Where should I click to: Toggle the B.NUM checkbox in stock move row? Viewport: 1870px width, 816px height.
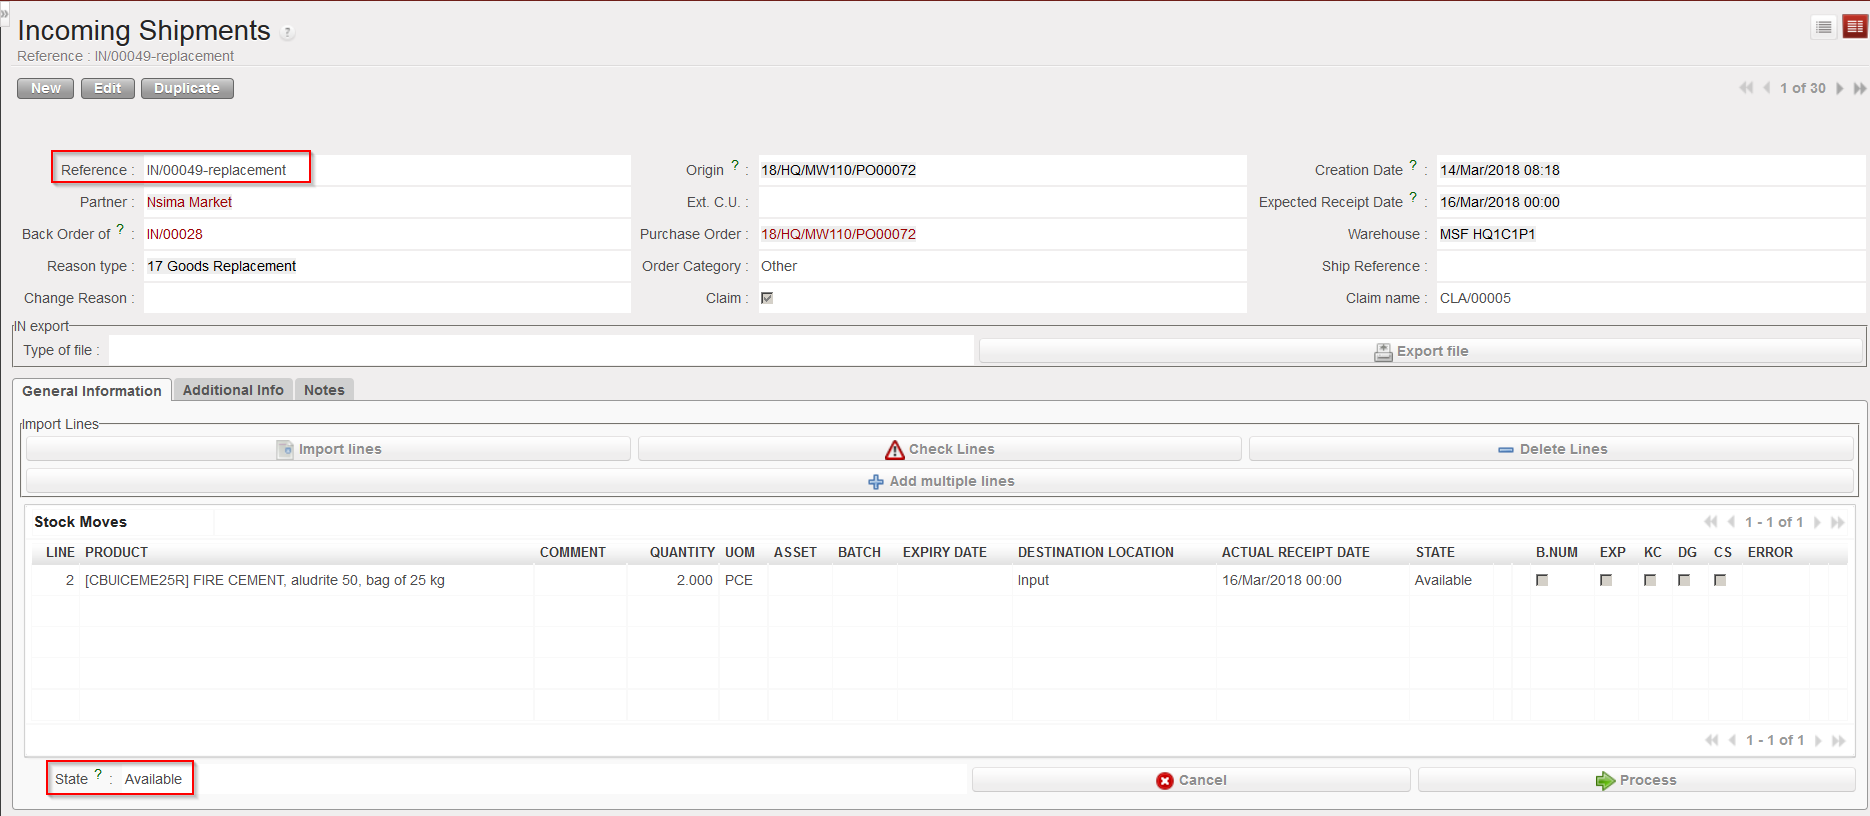[1542, 580]
